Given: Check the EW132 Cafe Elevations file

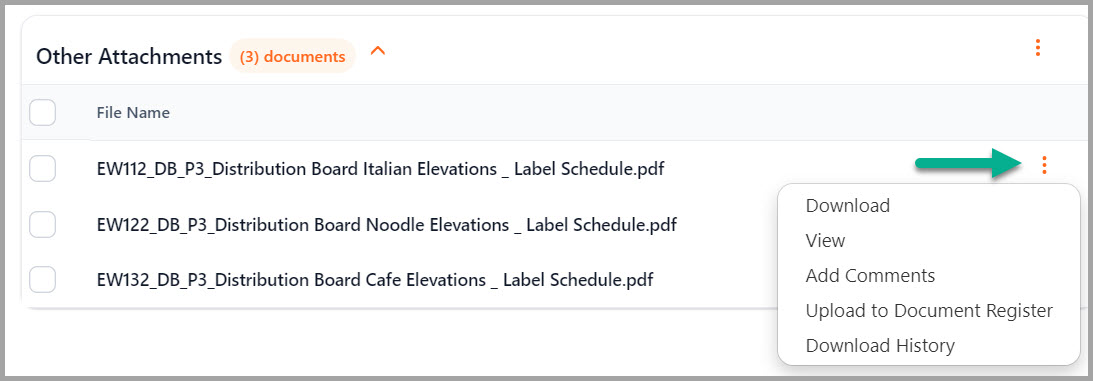Looking at the screenshot, I should (x=43, y=280).
